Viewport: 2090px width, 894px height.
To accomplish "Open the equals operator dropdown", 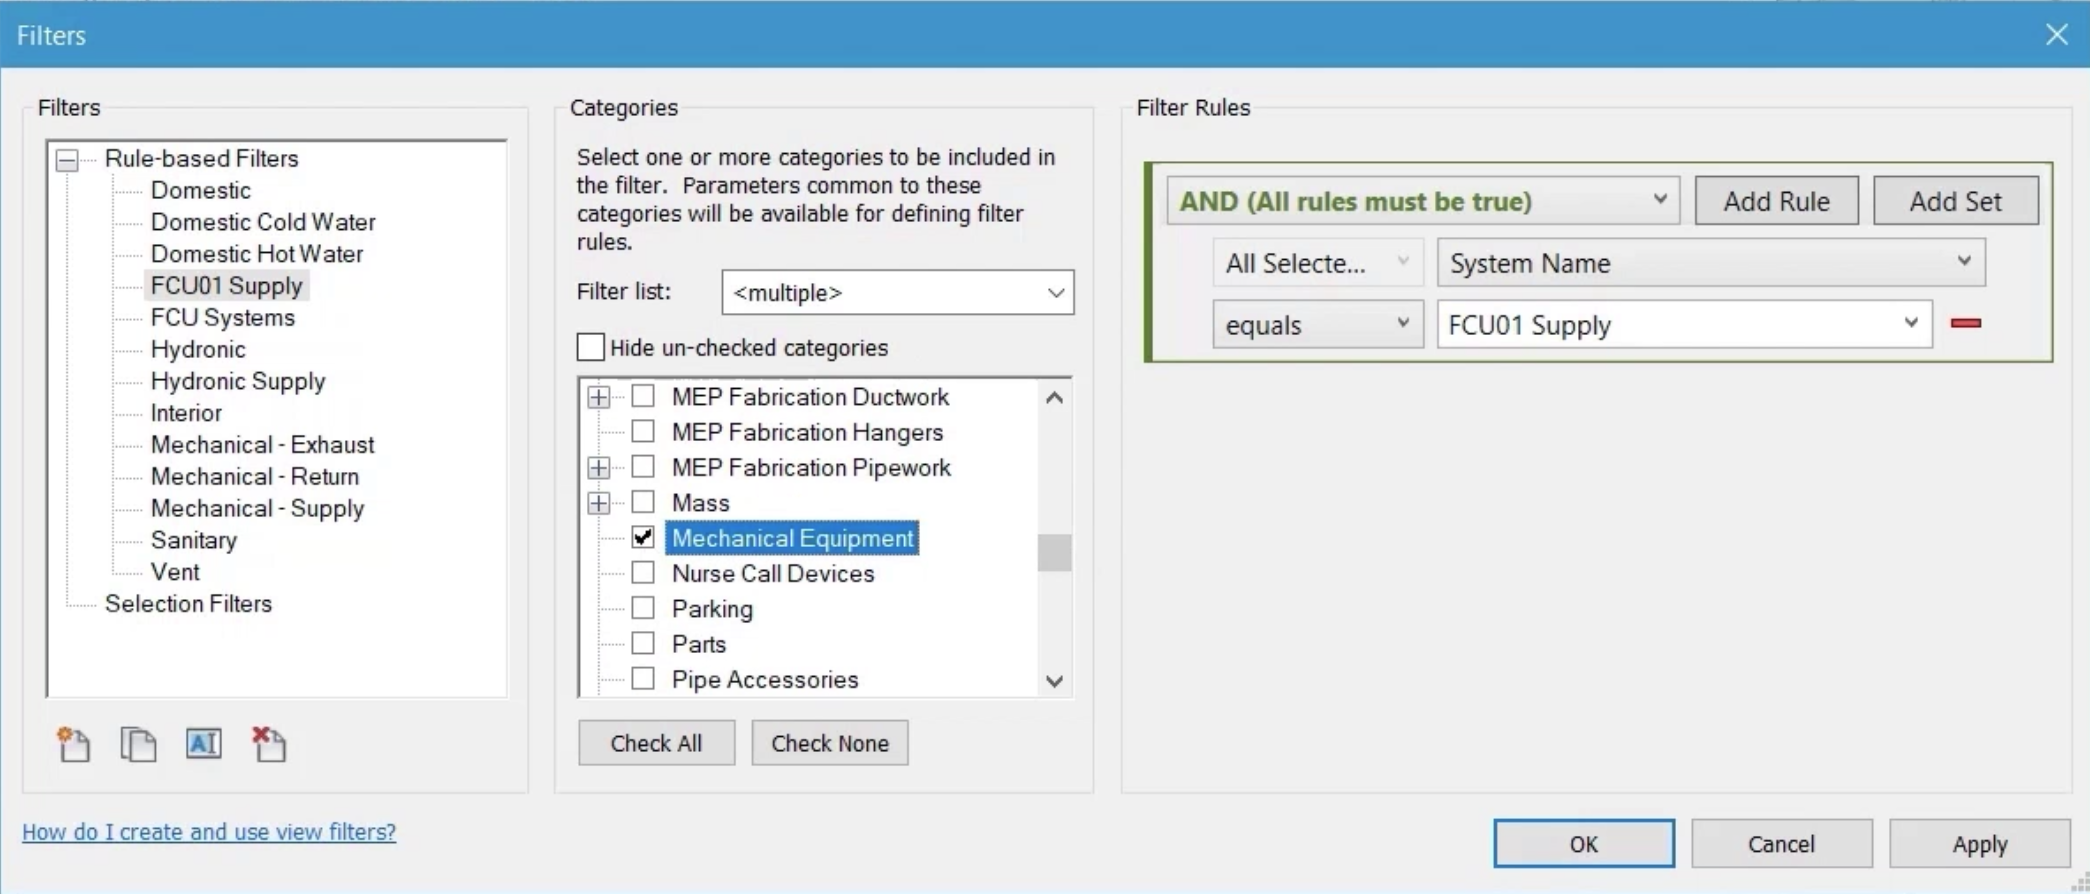I will (1317, 325).
